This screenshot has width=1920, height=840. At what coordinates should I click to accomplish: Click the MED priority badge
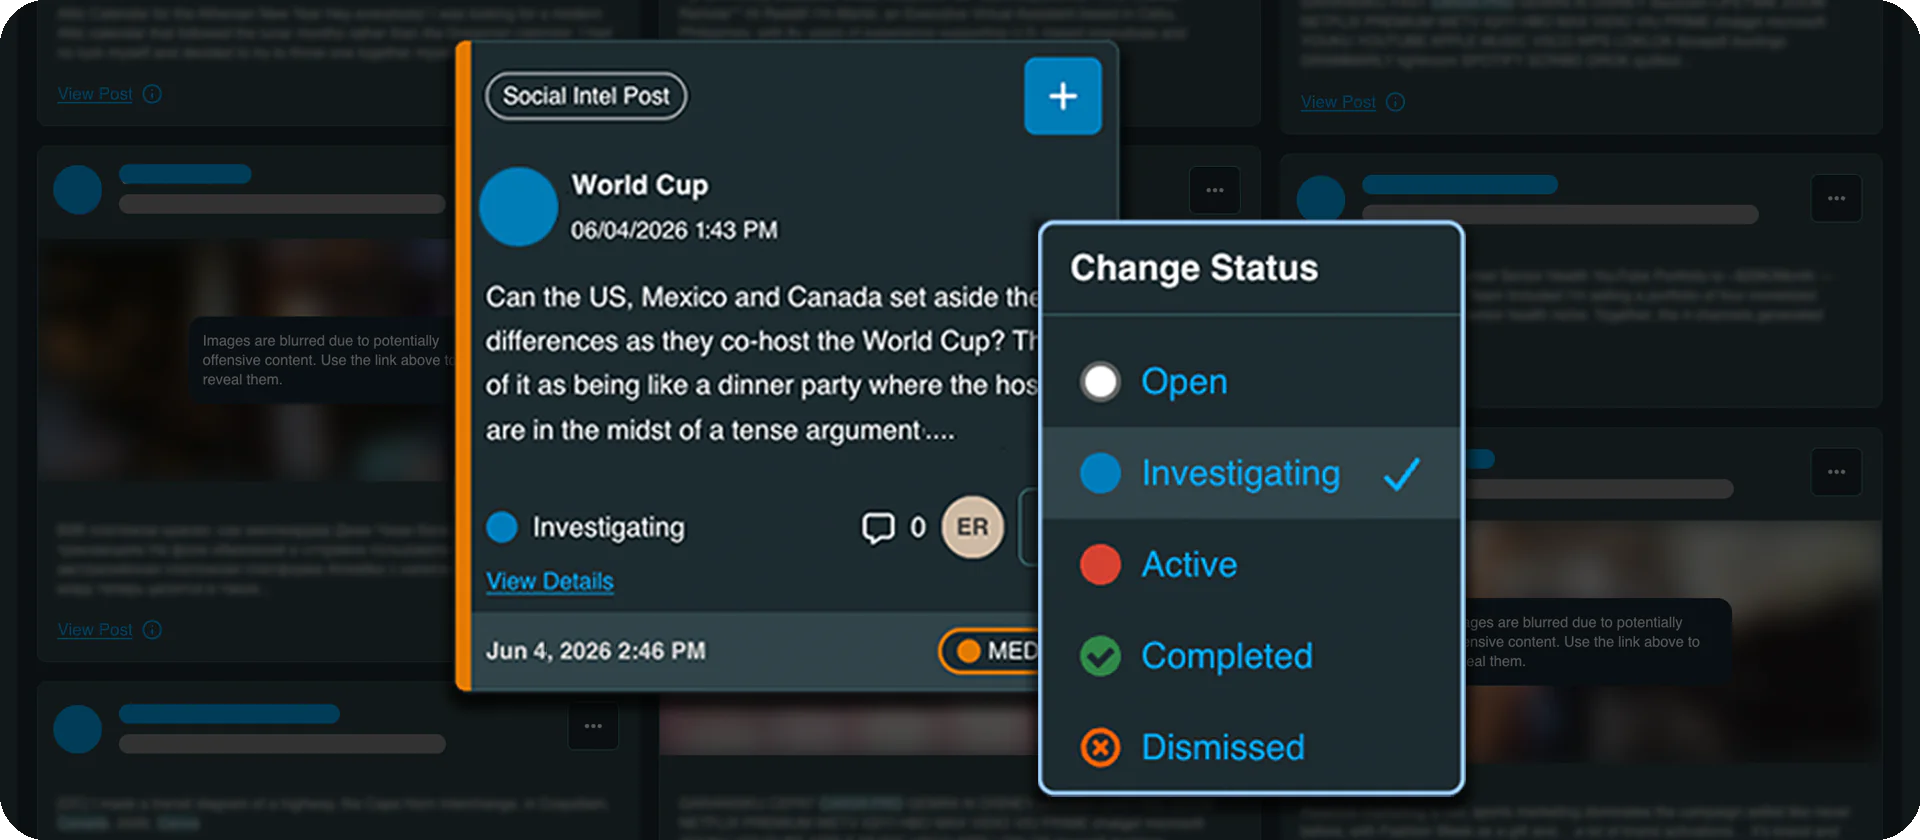(x=989, y=651)
